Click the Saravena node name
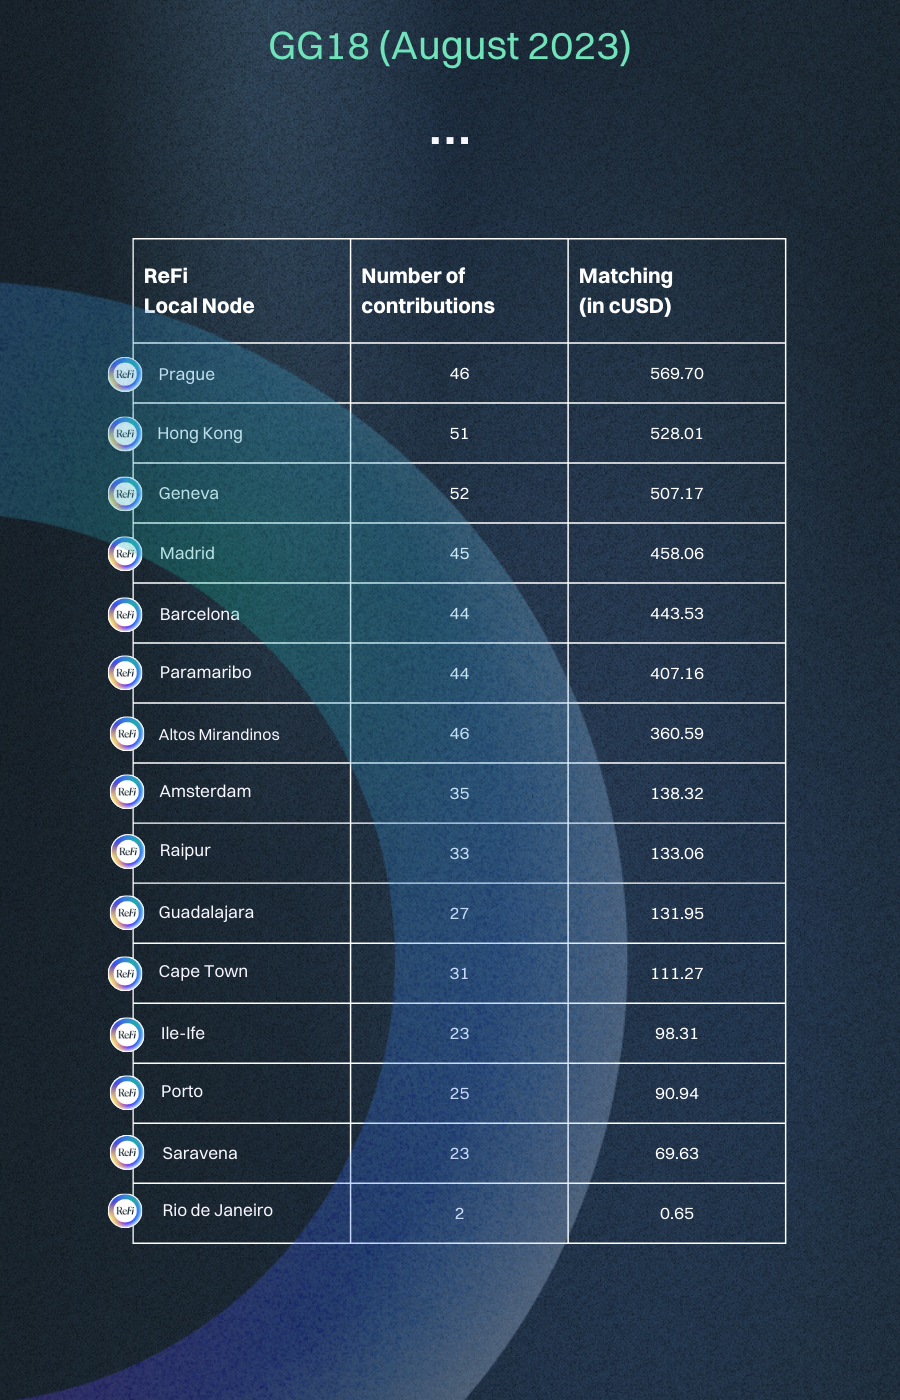This screenshot has width=900, height=1400. 200,1153
